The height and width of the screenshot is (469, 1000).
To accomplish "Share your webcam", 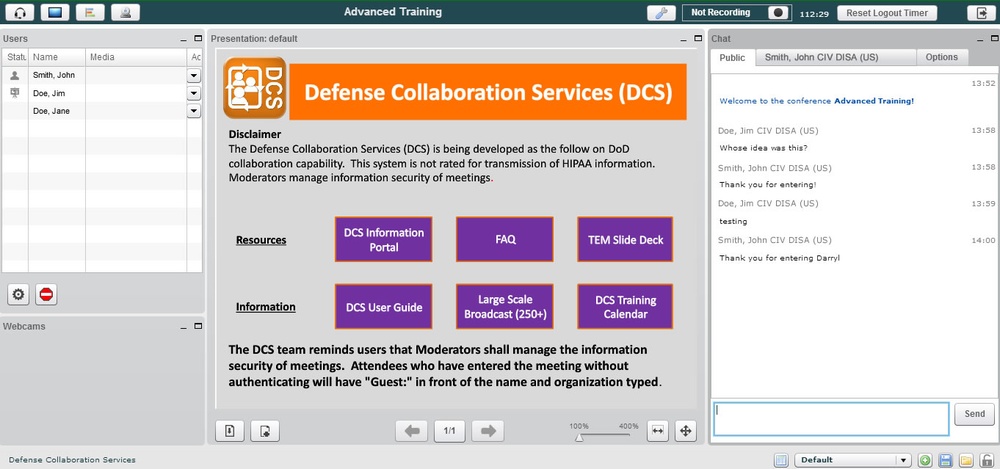I will (x=125, y=12).
